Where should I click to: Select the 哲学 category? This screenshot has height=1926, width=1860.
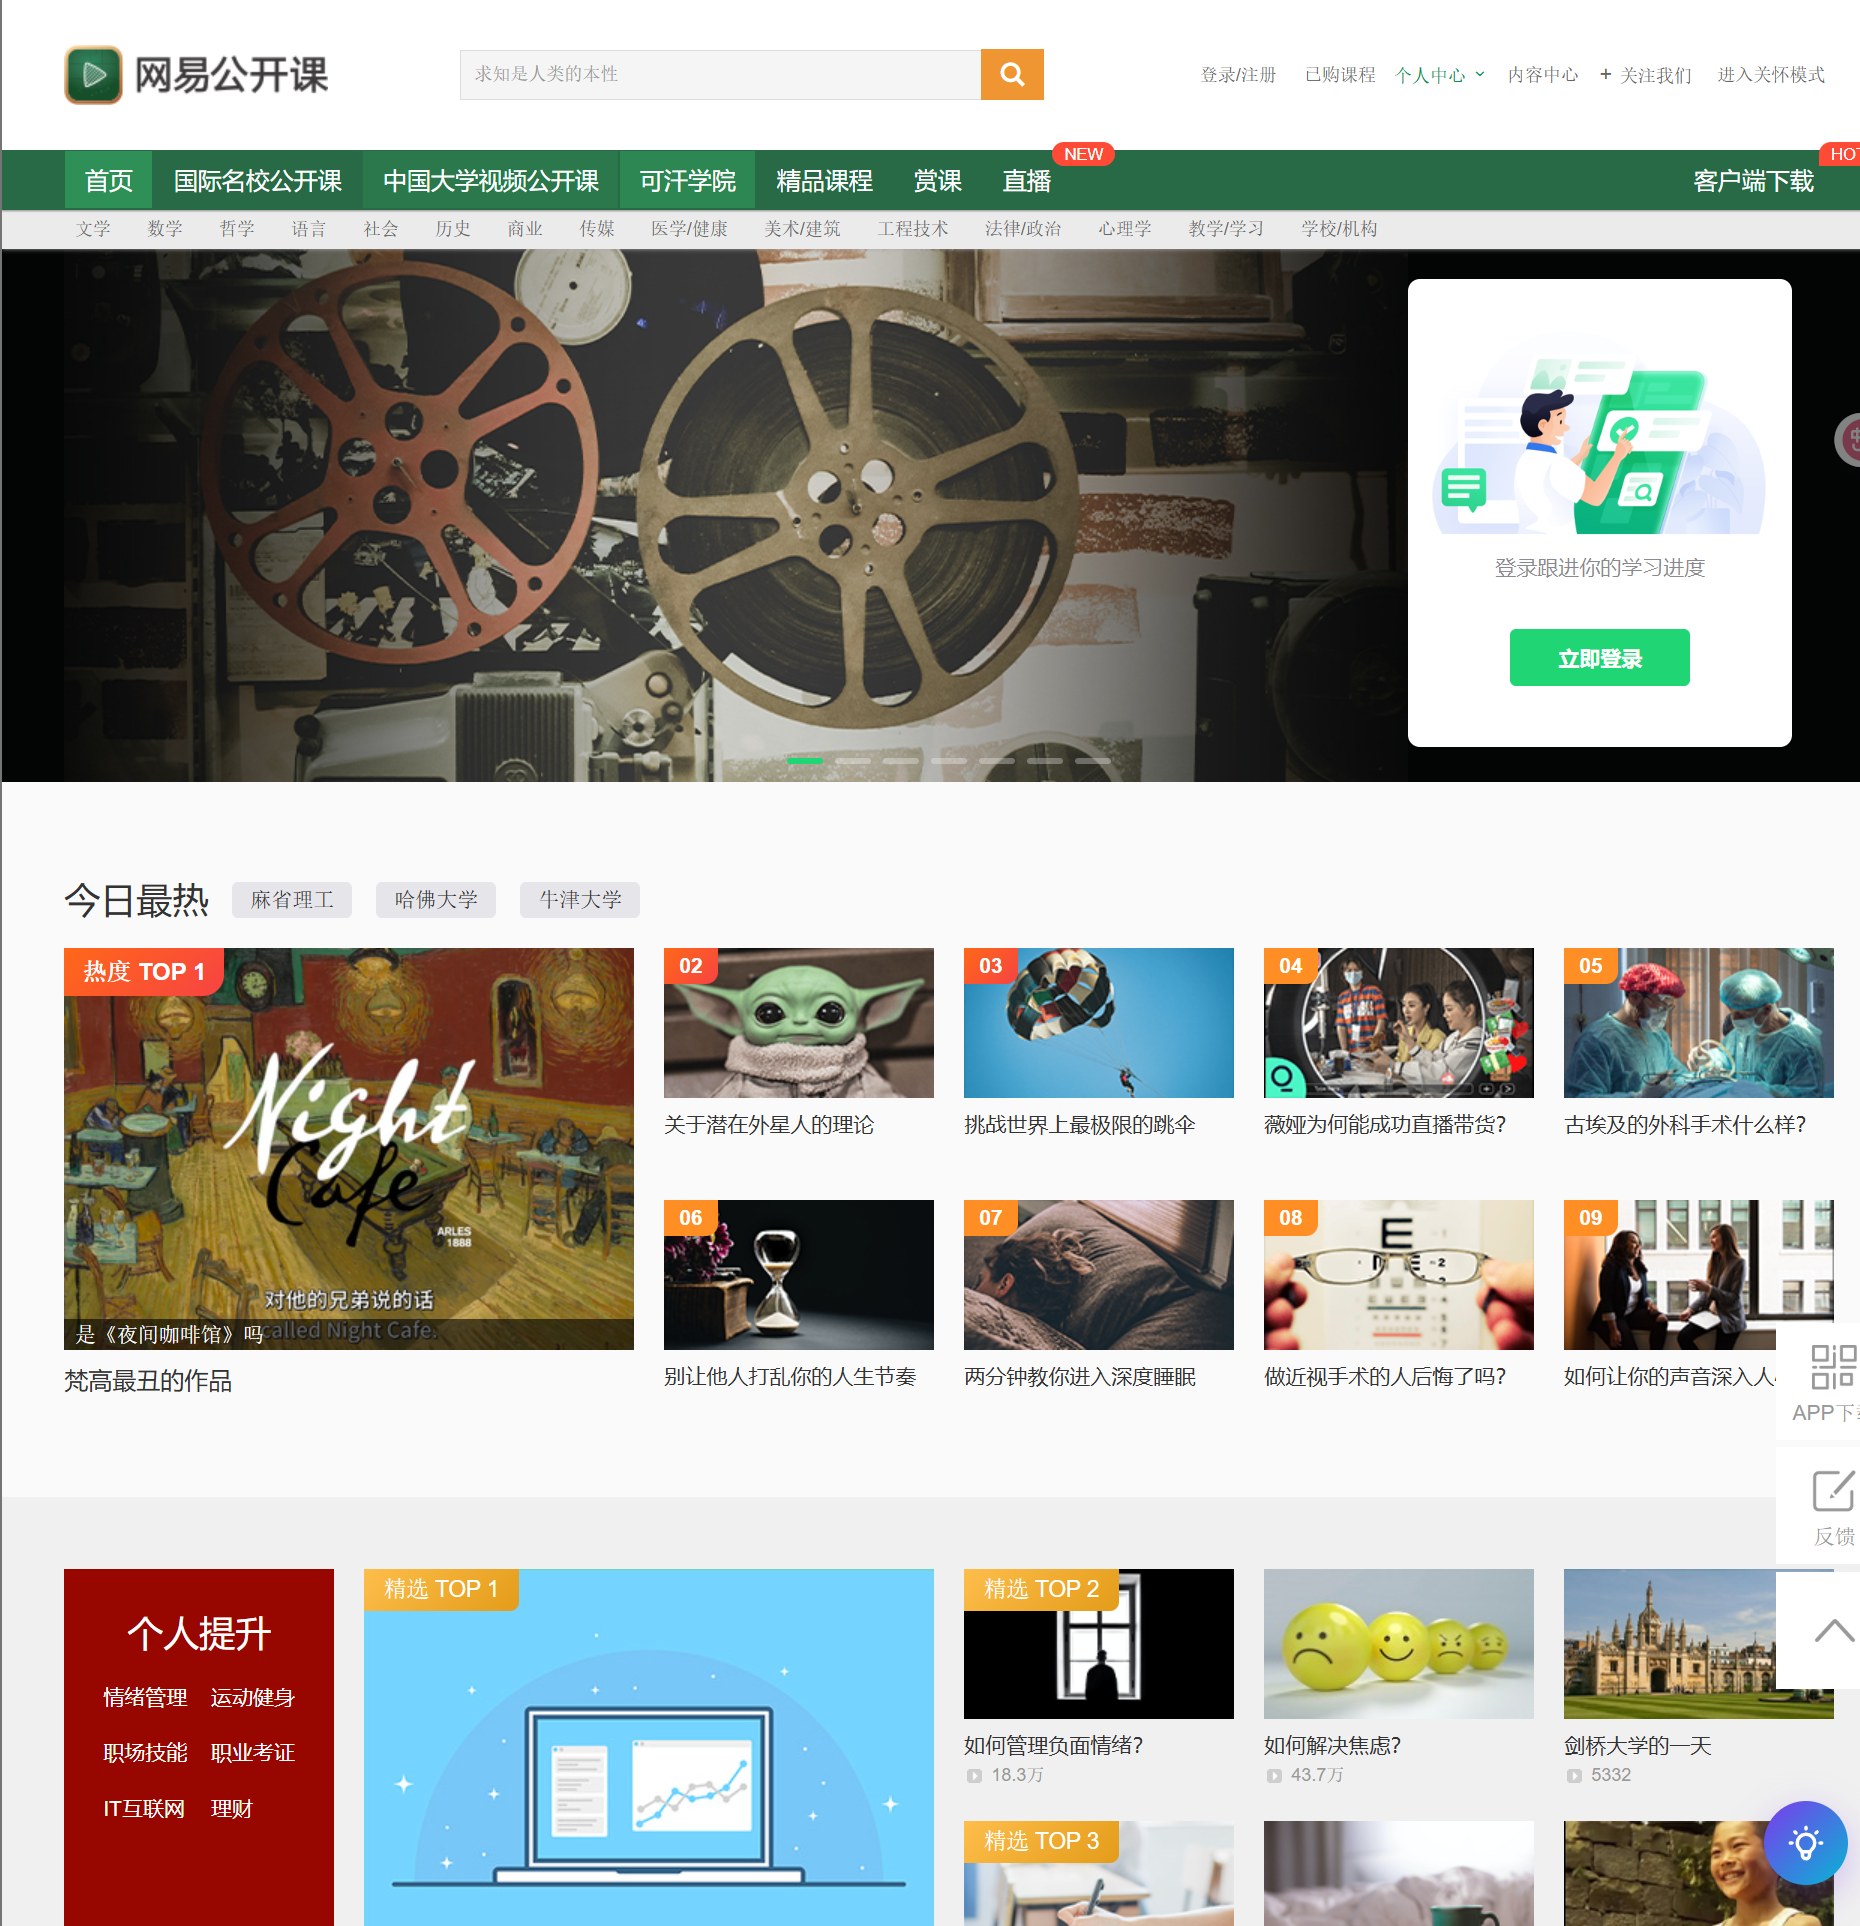coord(237,229)
